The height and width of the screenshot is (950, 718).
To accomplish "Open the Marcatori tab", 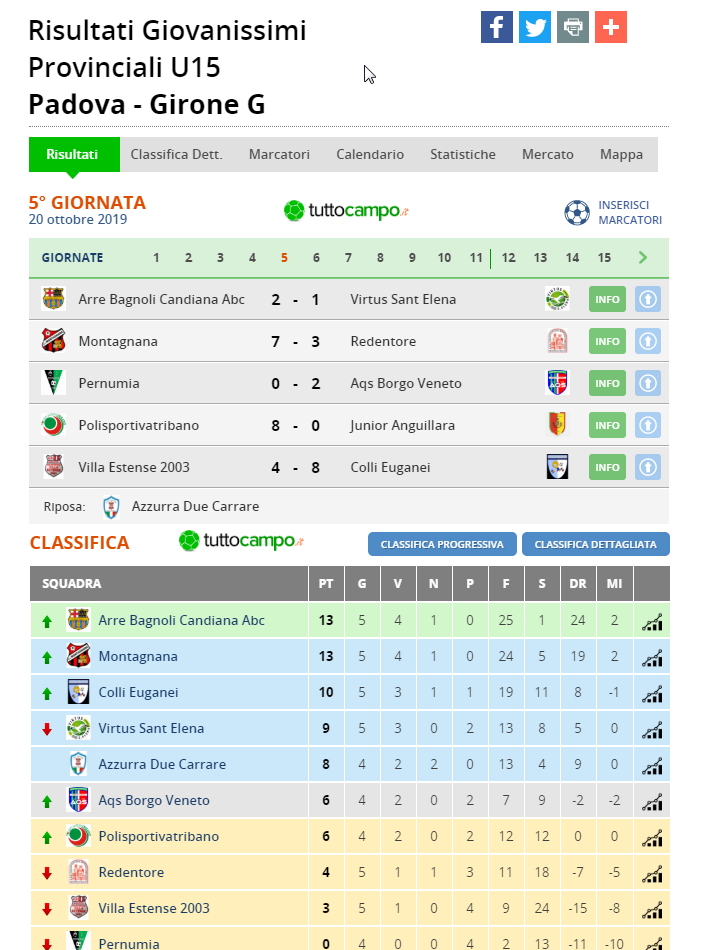I will [x=279, y=154].
